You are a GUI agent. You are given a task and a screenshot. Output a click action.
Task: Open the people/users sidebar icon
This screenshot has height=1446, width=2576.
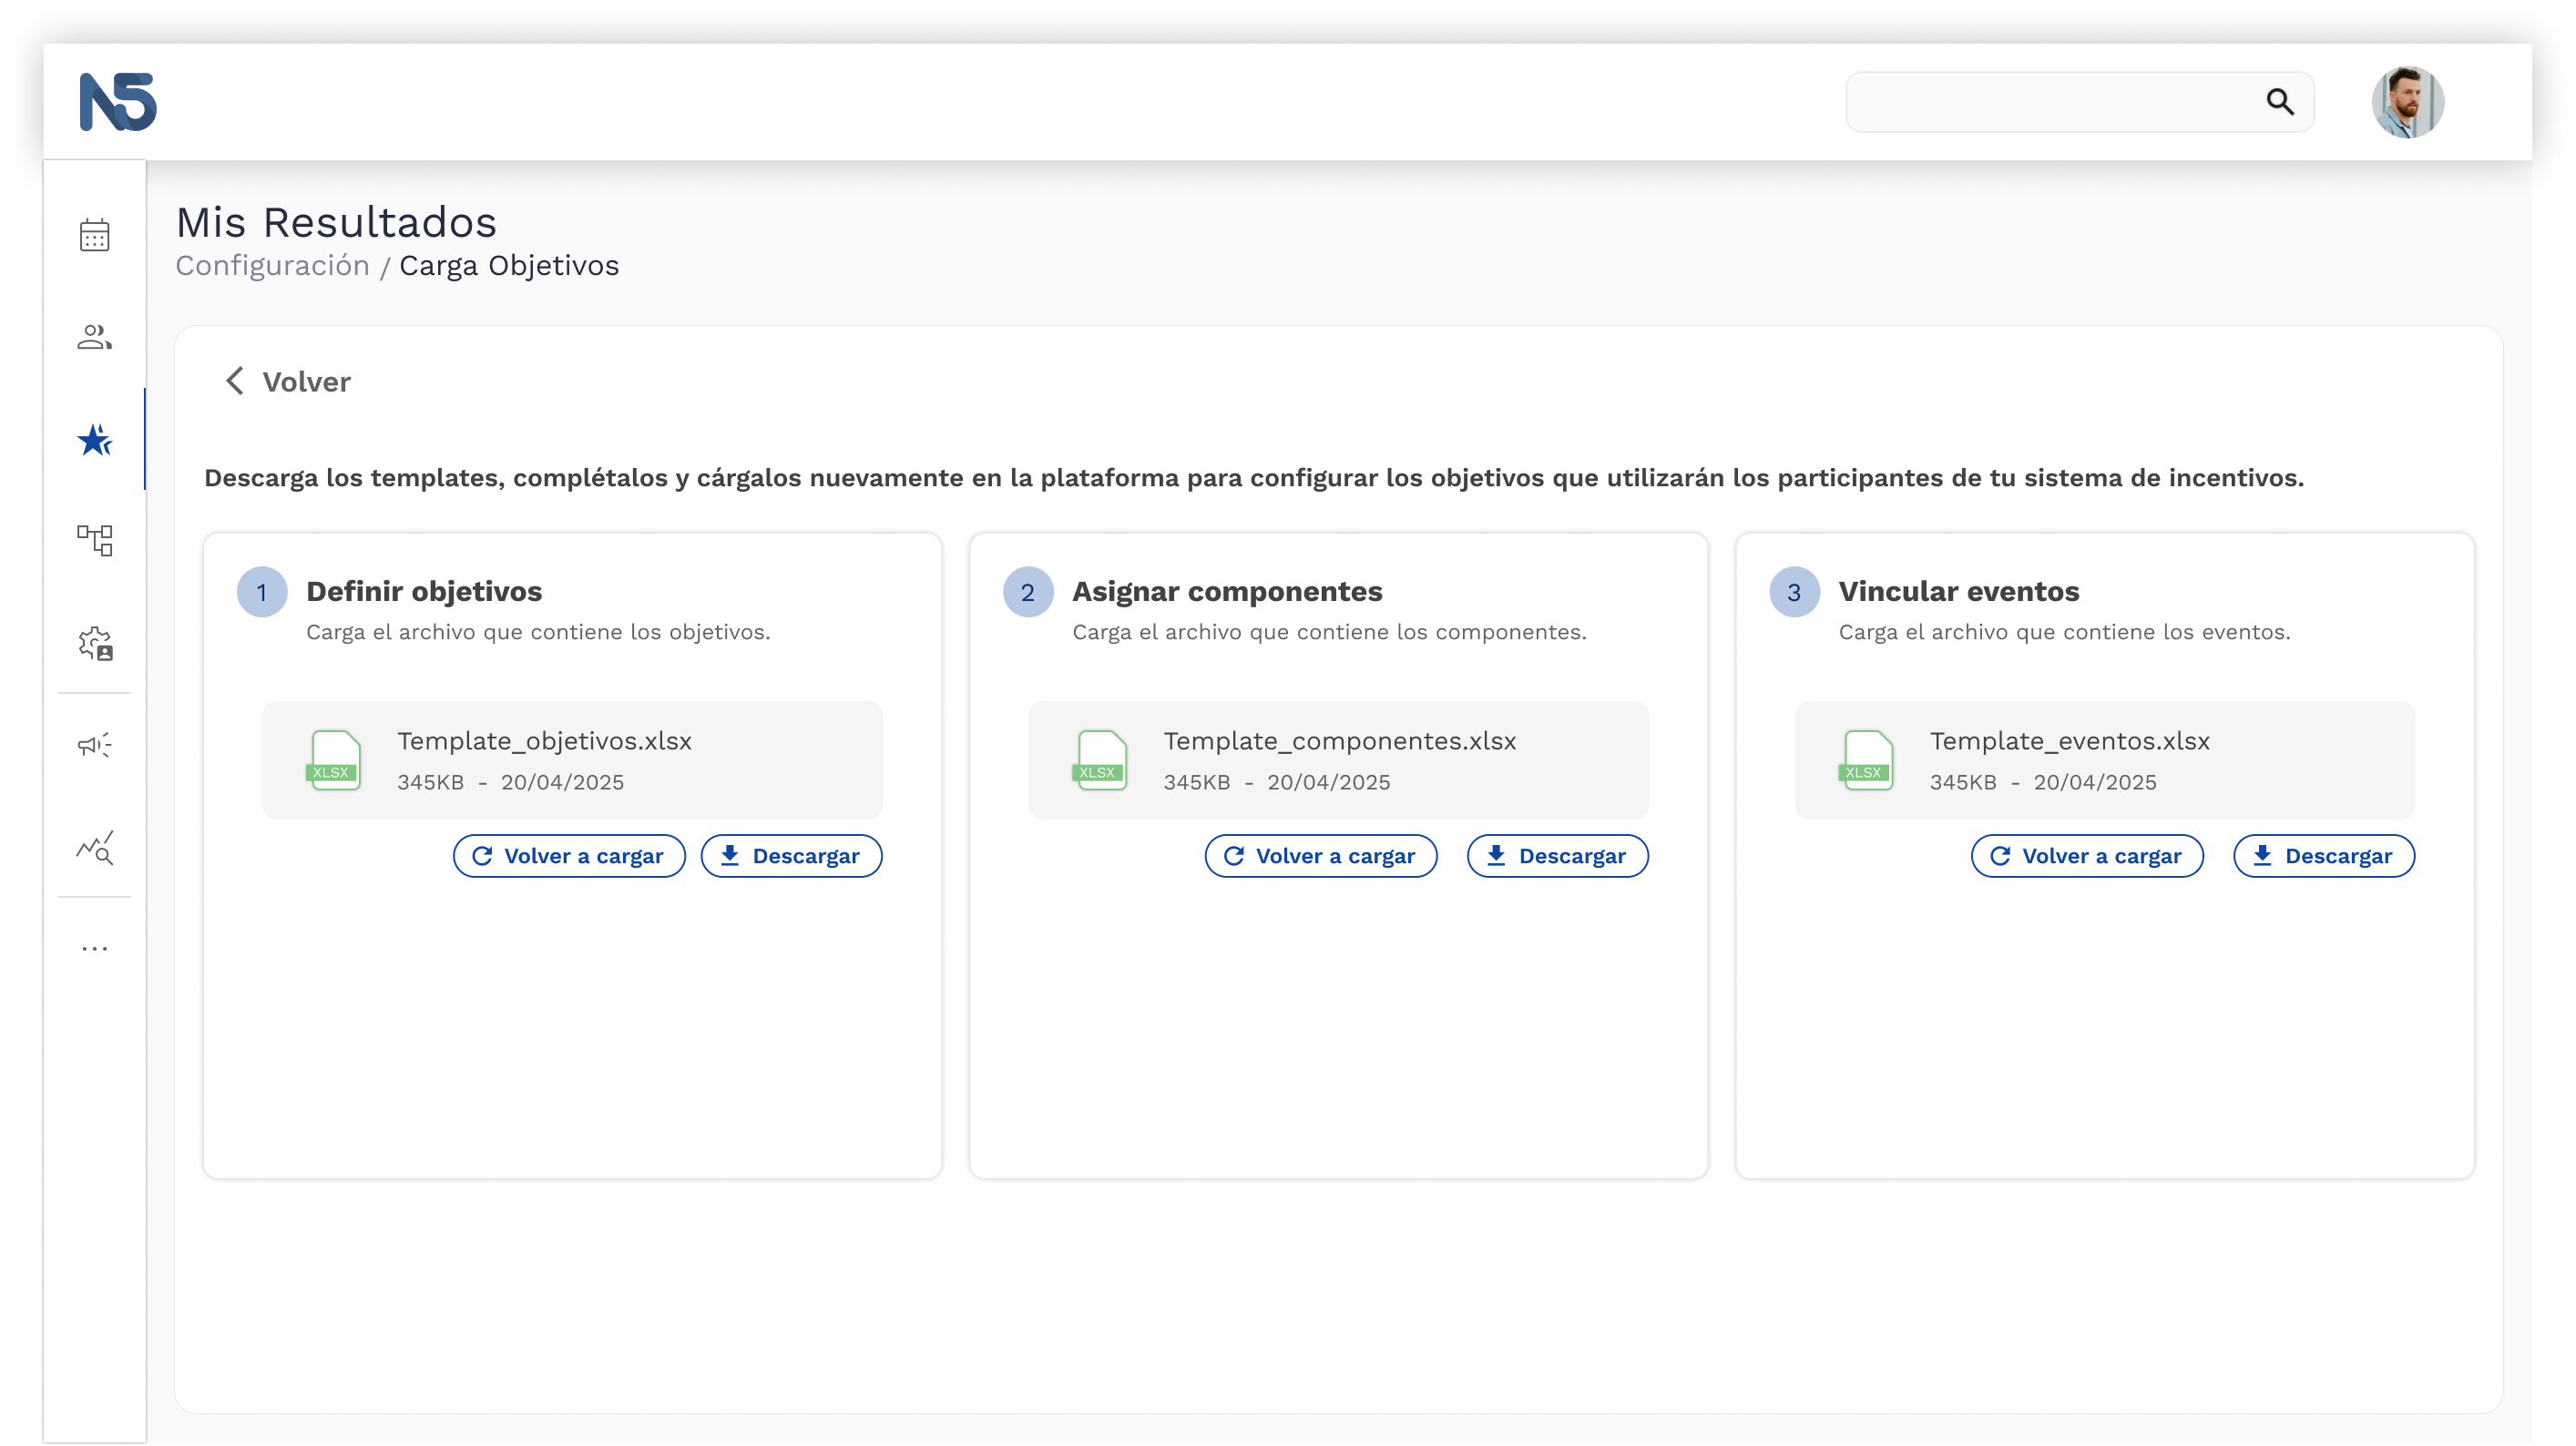pyautogui.click(x=95, y=337)
